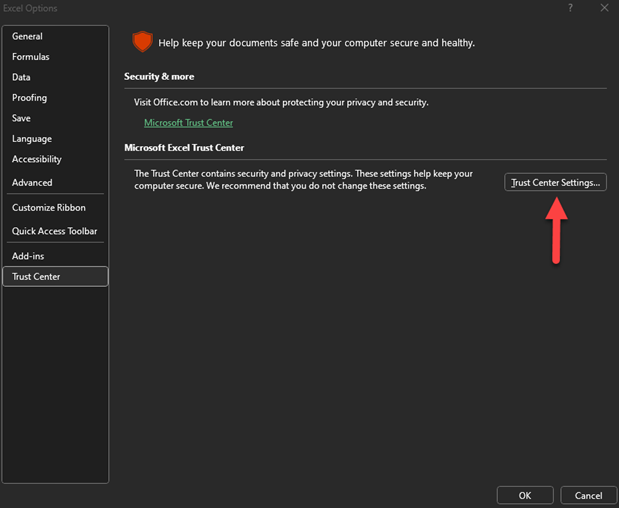Select Formulas in the sidebar
619x508 pixels.
tap(30, 57)
